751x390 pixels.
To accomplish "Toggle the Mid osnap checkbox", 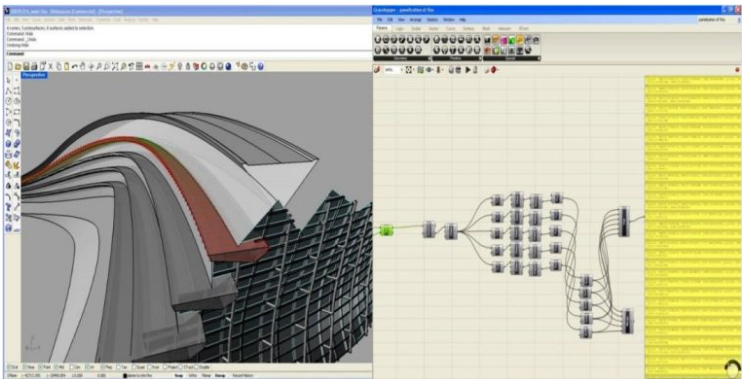I will (57, 367).
